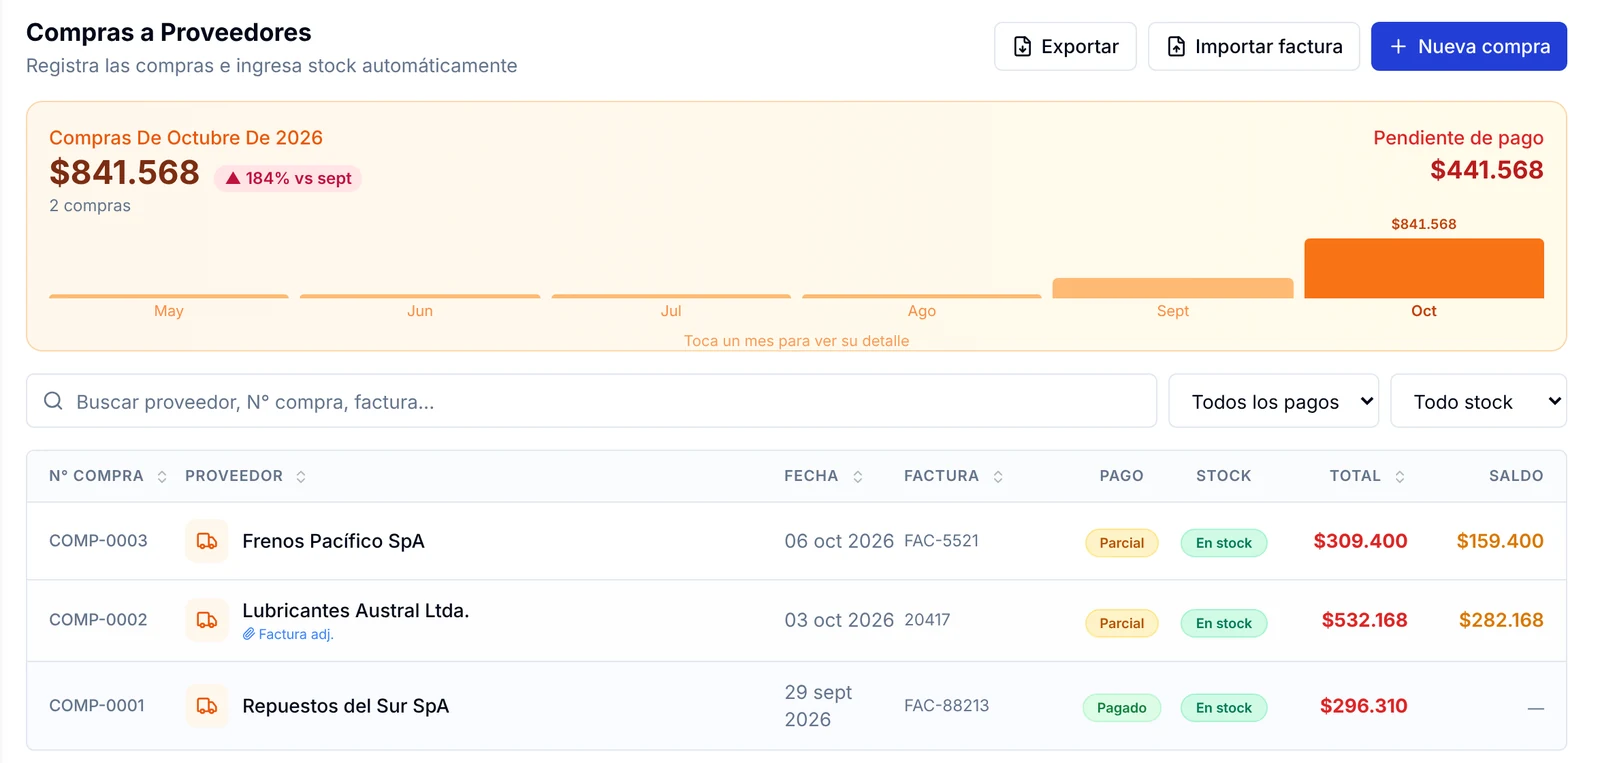The width and height of the screenshot is (1600, 763).
Task: Click En stock badge in COMP-0003 row
Action: 1224,543
